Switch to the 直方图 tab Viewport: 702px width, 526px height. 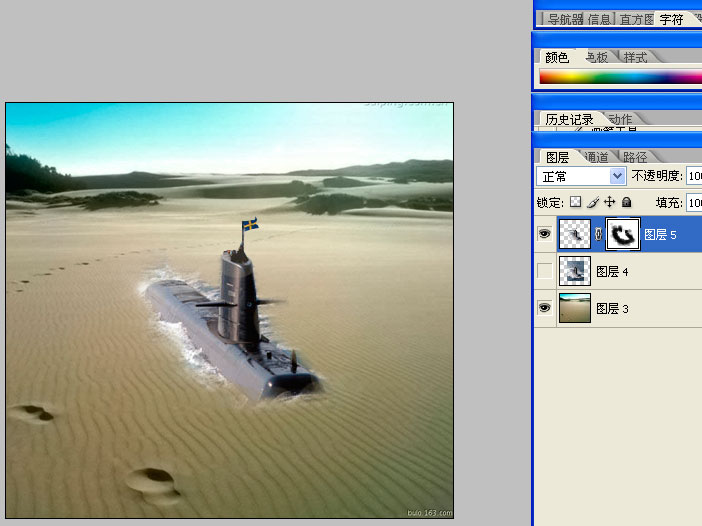point(637,19)
